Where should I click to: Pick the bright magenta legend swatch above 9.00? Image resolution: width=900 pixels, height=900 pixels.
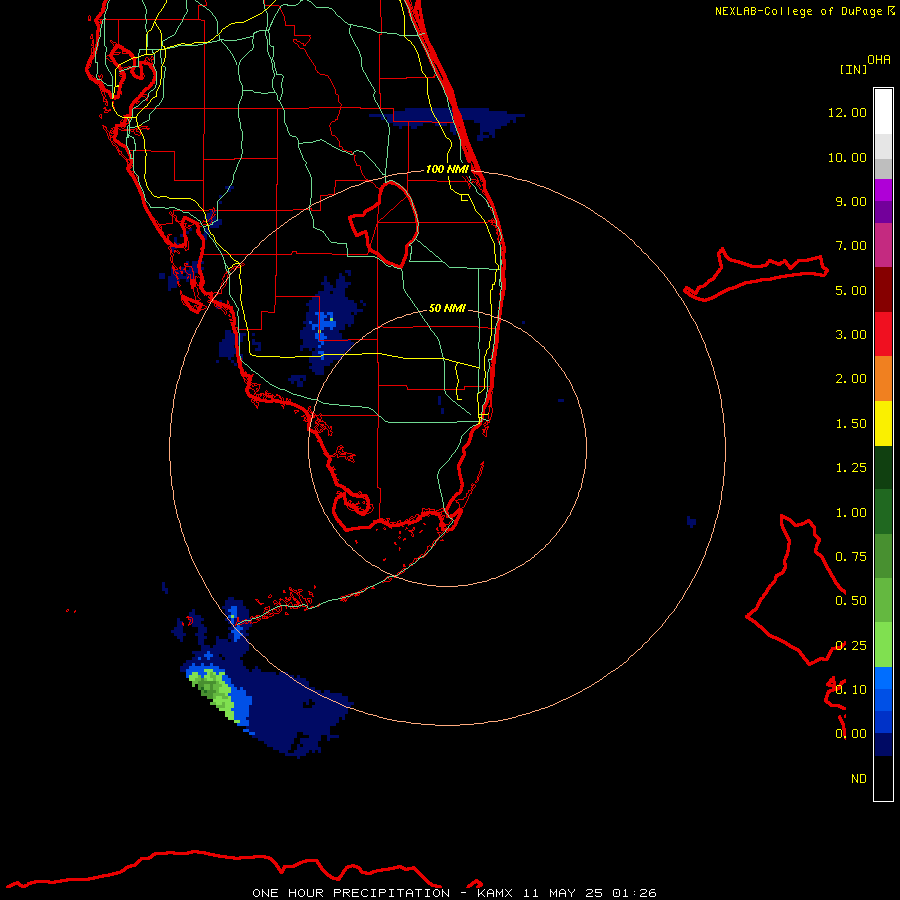pos(883,190)
